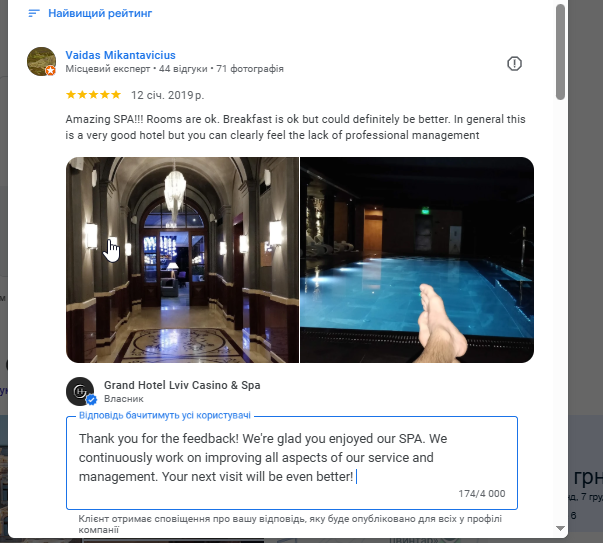Viewport: 603px width, 543px height.
Task: Click the scrollbar down arrow
Action: [560, 528]
